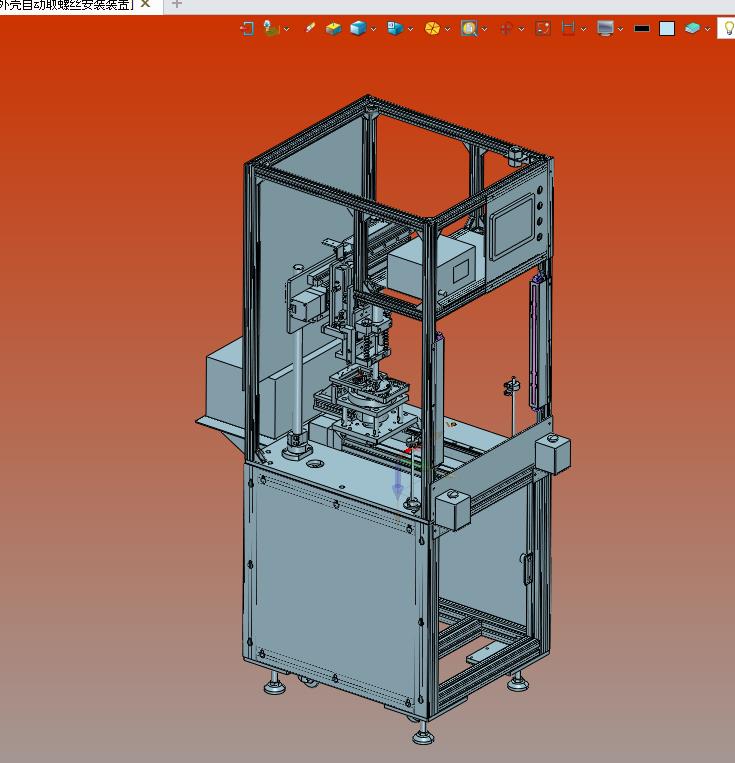The height and width of the screenshot is (763, 735).
Task: Select the touchscreen panel on the machine model
Action: point(511,227)
